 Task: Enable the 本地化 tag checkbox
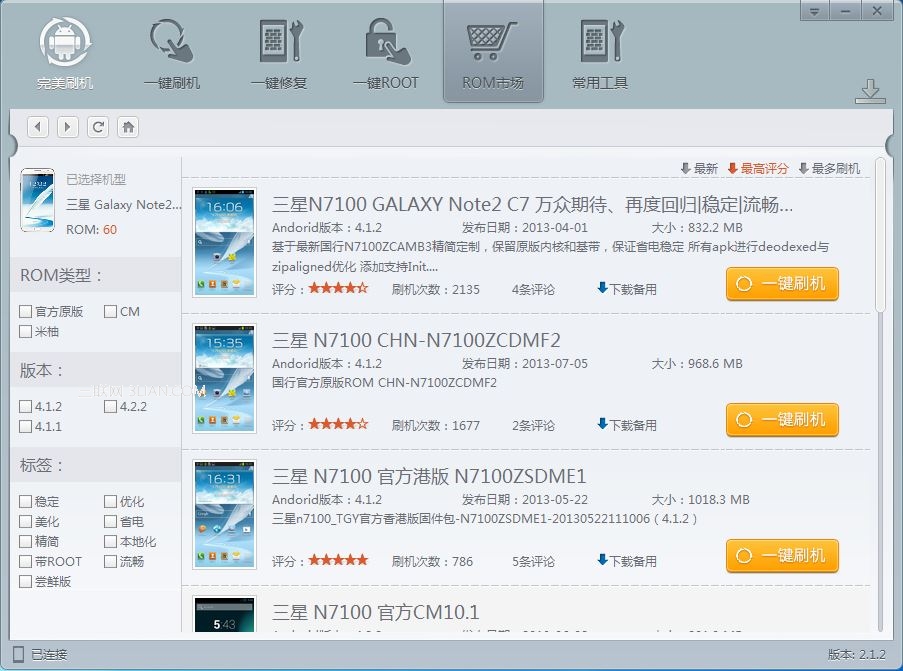(x=111, y=541)
